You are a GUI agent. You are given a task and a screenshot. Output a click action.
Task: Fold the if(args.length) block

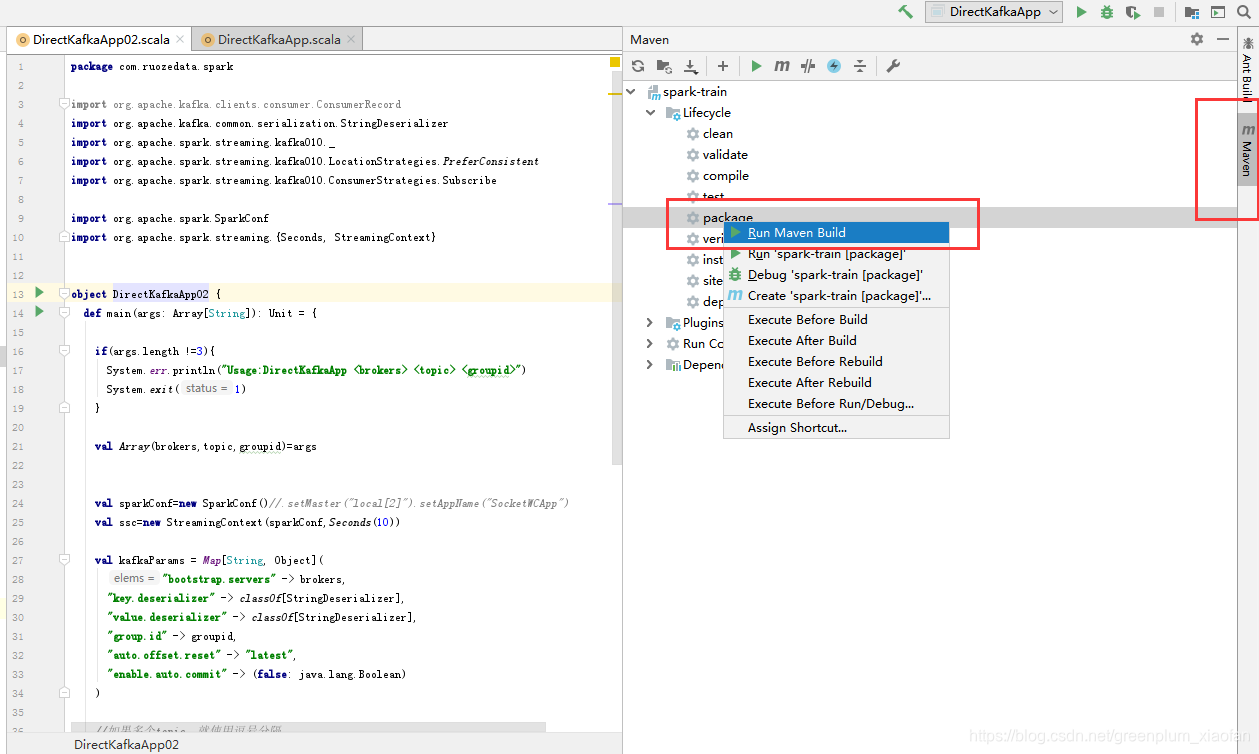pyautogui.click(x=64, y=351)
